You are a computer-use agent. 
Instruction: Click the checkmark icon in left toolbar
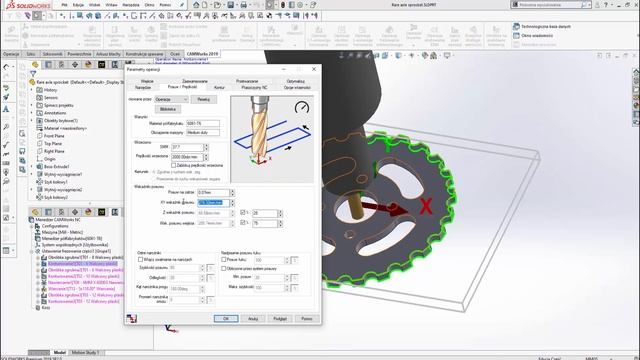point(6,145)
